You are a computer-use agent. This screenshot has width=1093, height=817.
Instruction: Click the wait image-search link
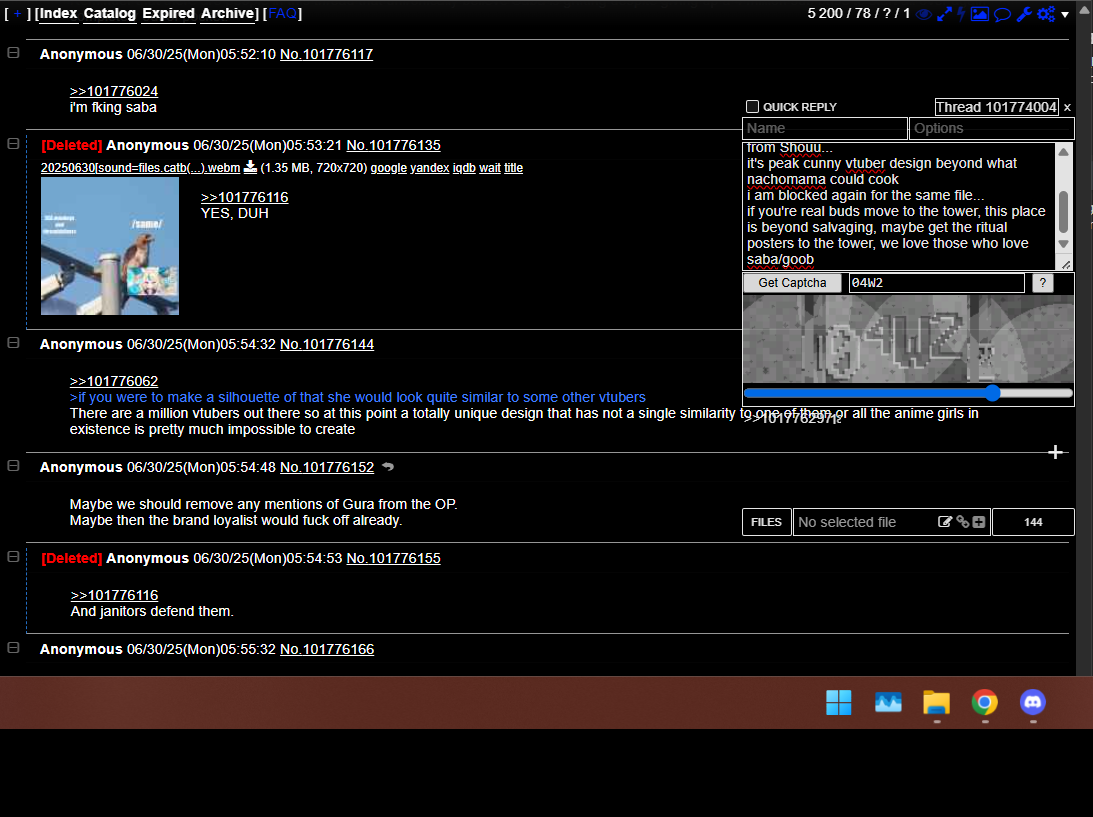point(490,168)
